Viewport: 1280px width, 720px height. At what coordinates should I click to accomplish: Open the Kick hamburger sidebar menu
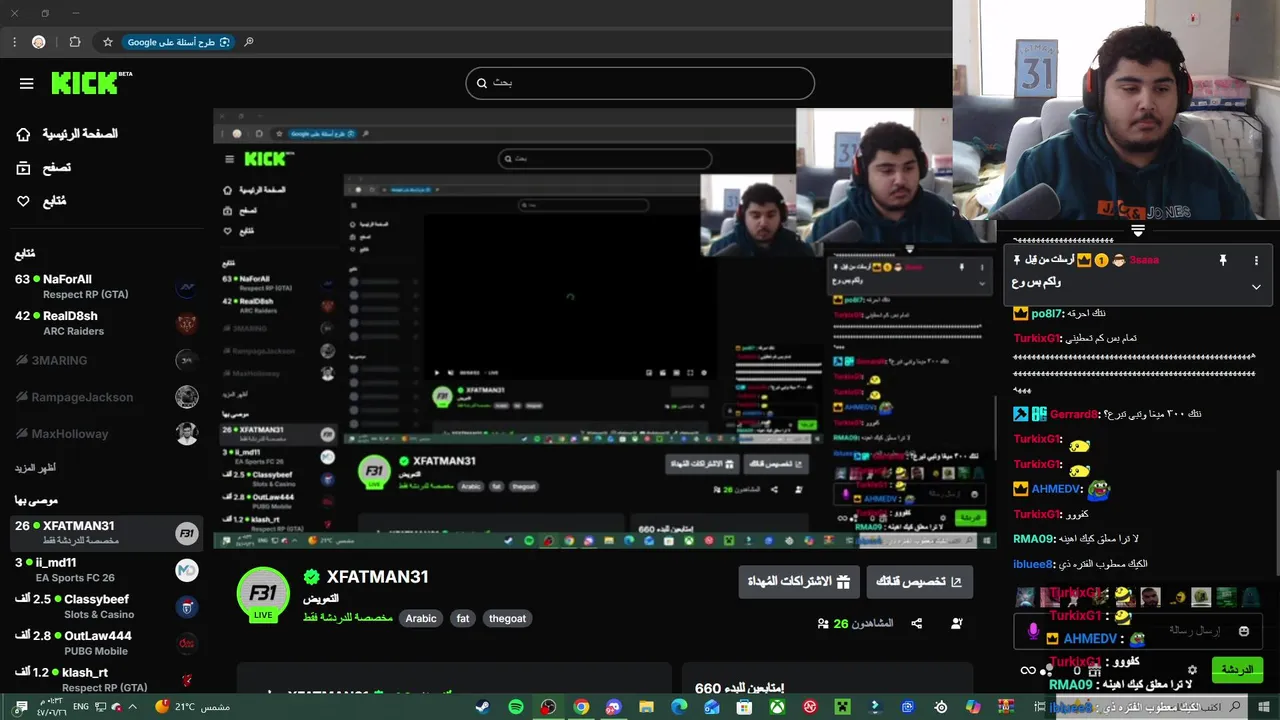27,84
